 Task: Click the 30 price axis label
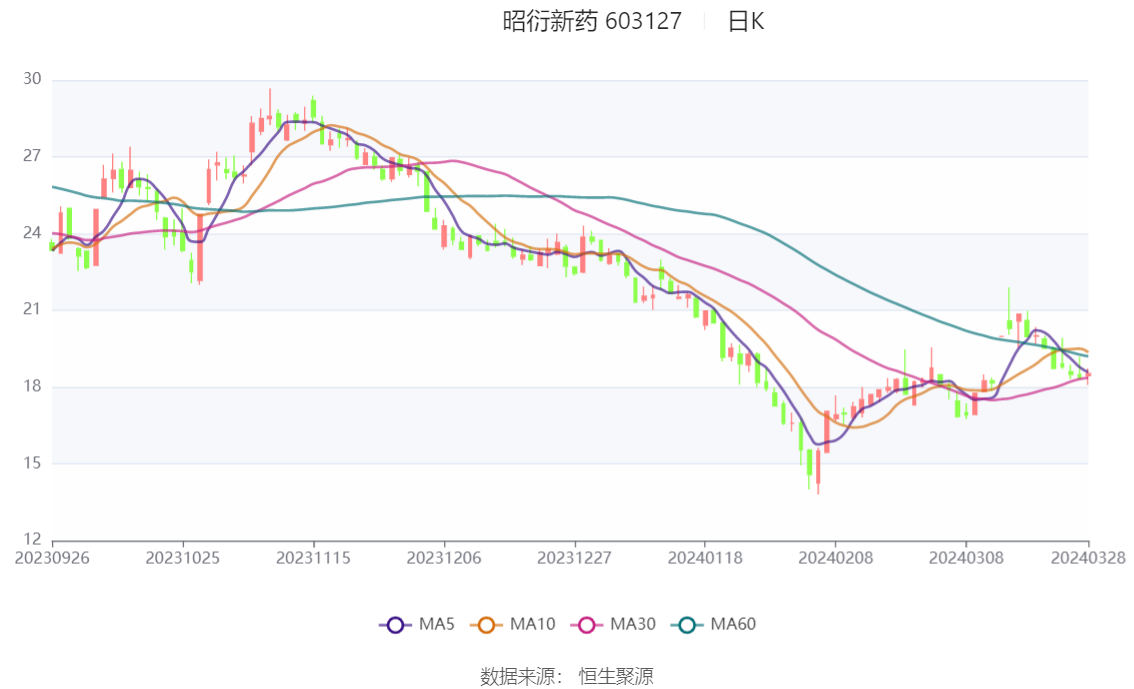click(33, 79)
